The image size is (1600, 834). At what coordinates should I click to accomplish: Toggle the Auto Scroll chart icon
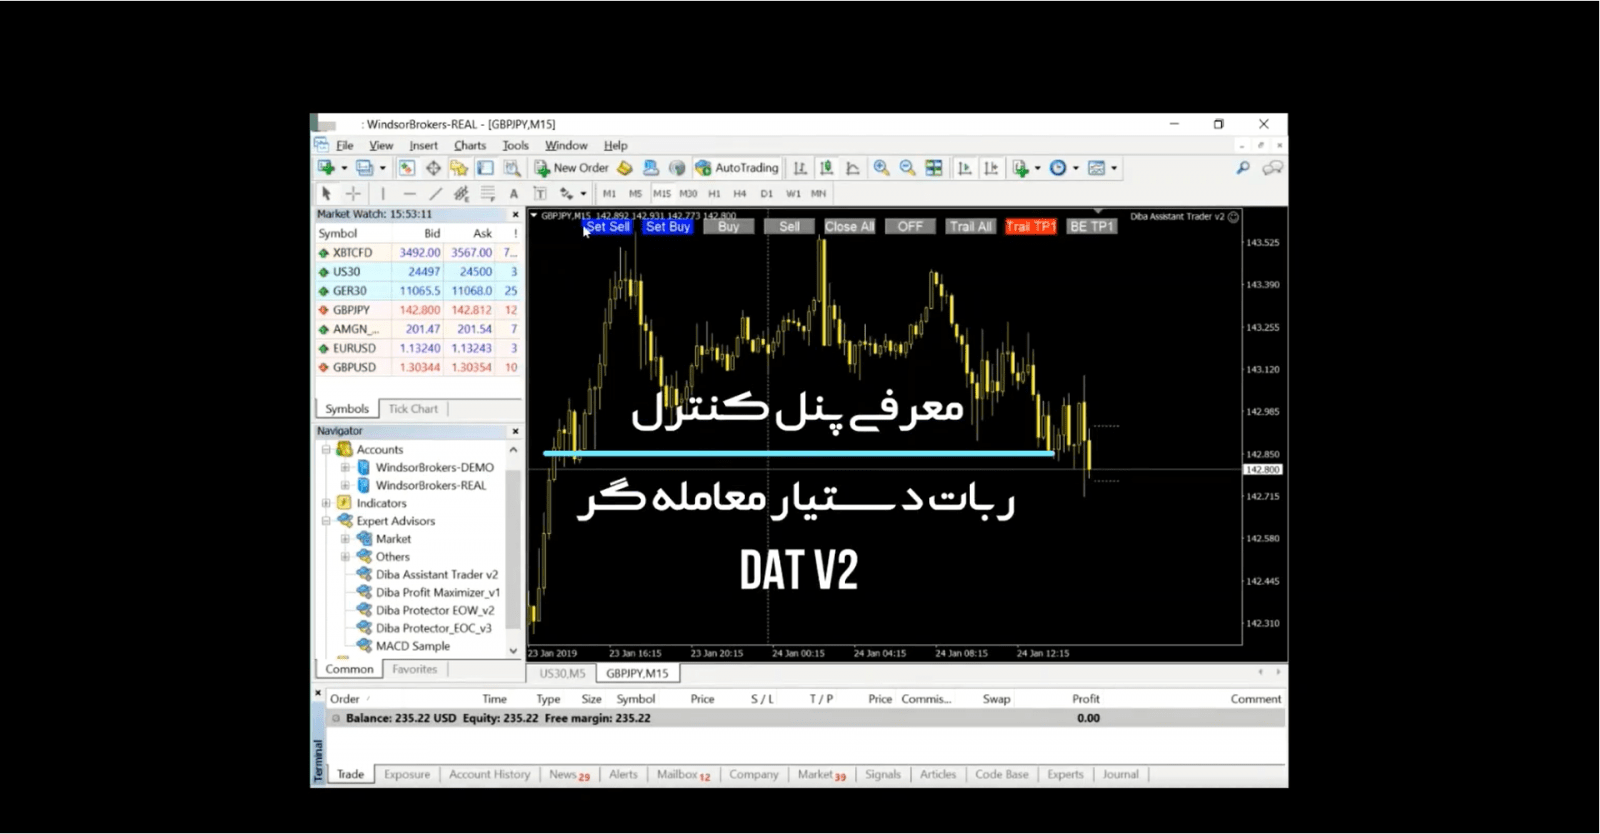click(964, 168)
